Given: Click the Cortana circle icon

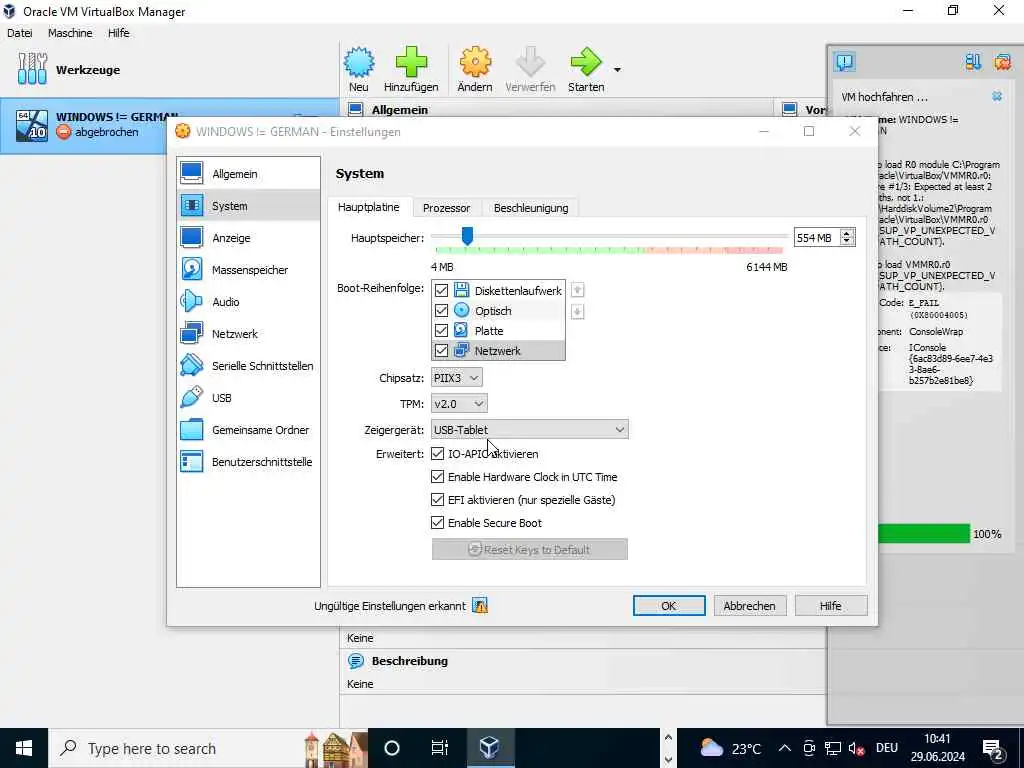Looking at the screenshot, I should [x=392, y=748].
